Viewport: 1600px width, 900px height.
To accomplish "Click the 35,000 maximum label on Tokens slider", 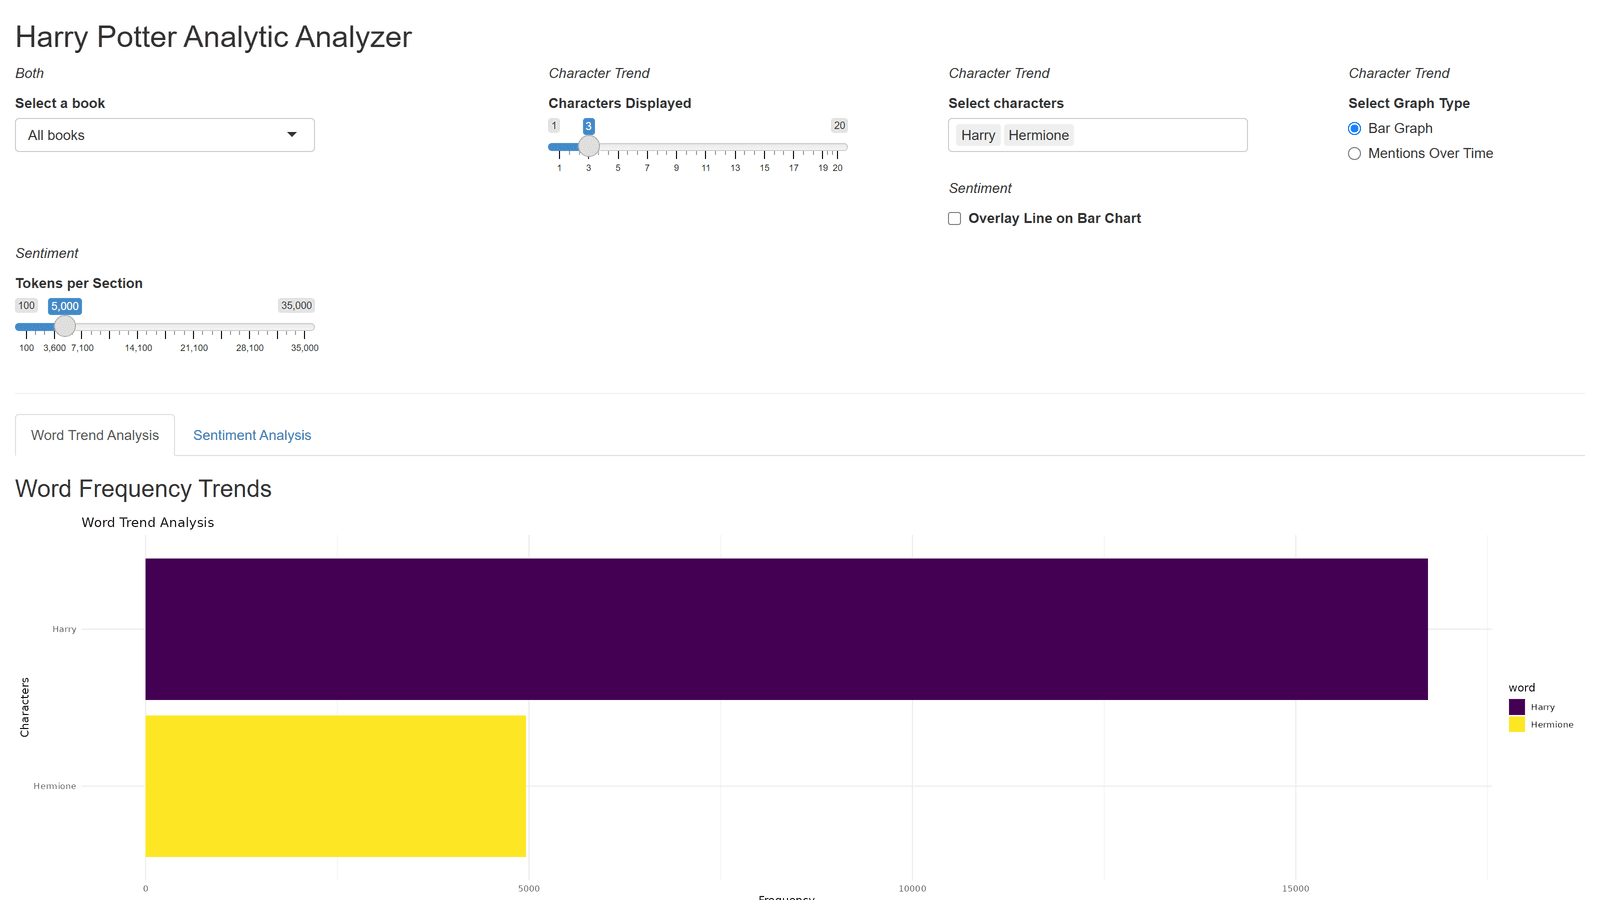I will pyautogui.click(x=297, y=306).
